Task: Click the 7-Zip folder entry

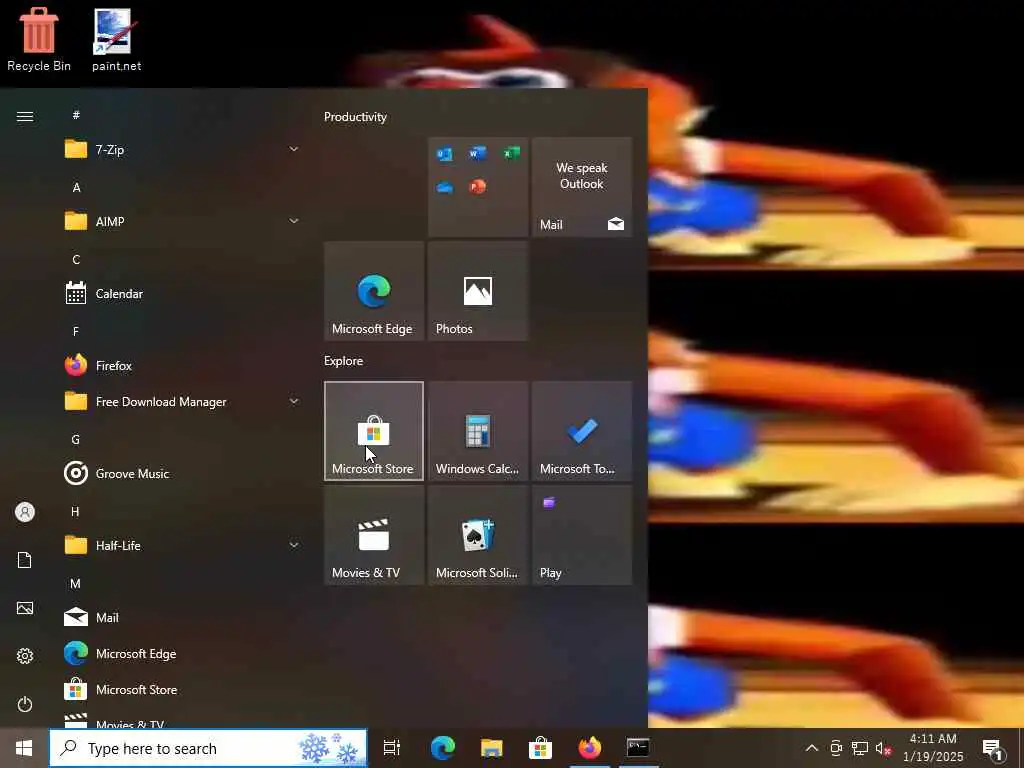Action: 182,150
